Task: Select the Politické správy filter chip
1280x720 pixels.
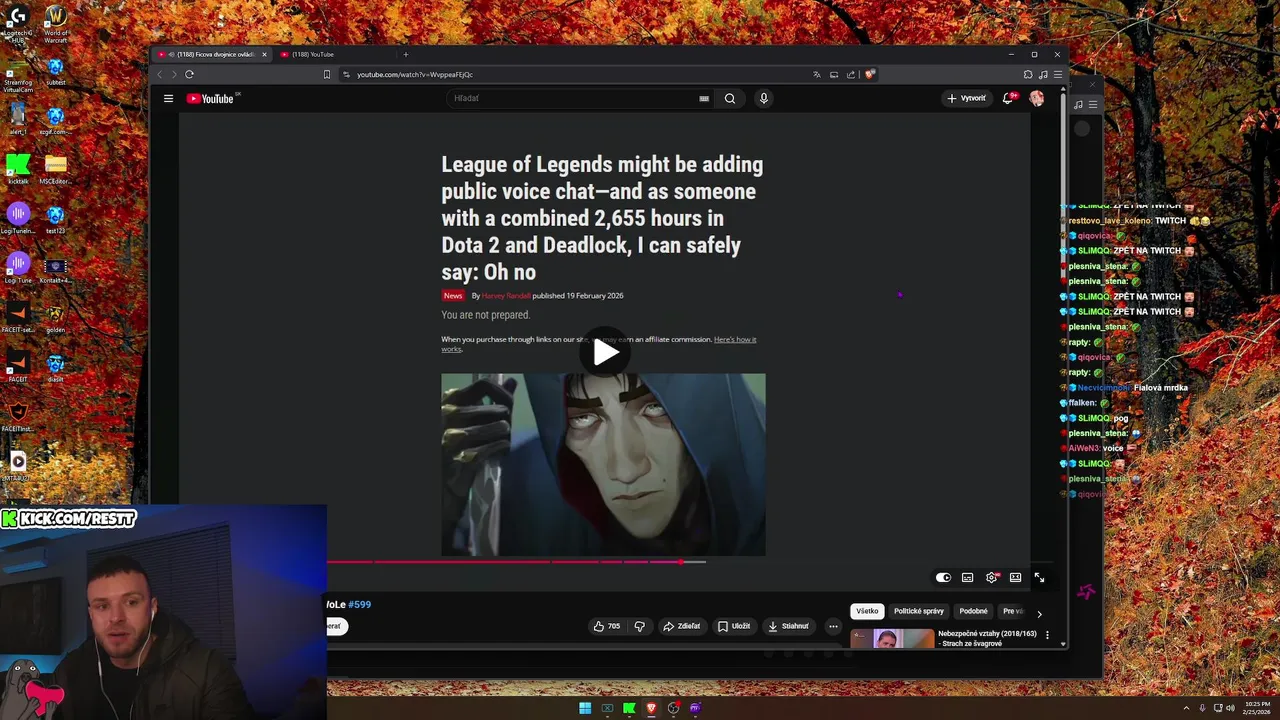Action: 919,611
